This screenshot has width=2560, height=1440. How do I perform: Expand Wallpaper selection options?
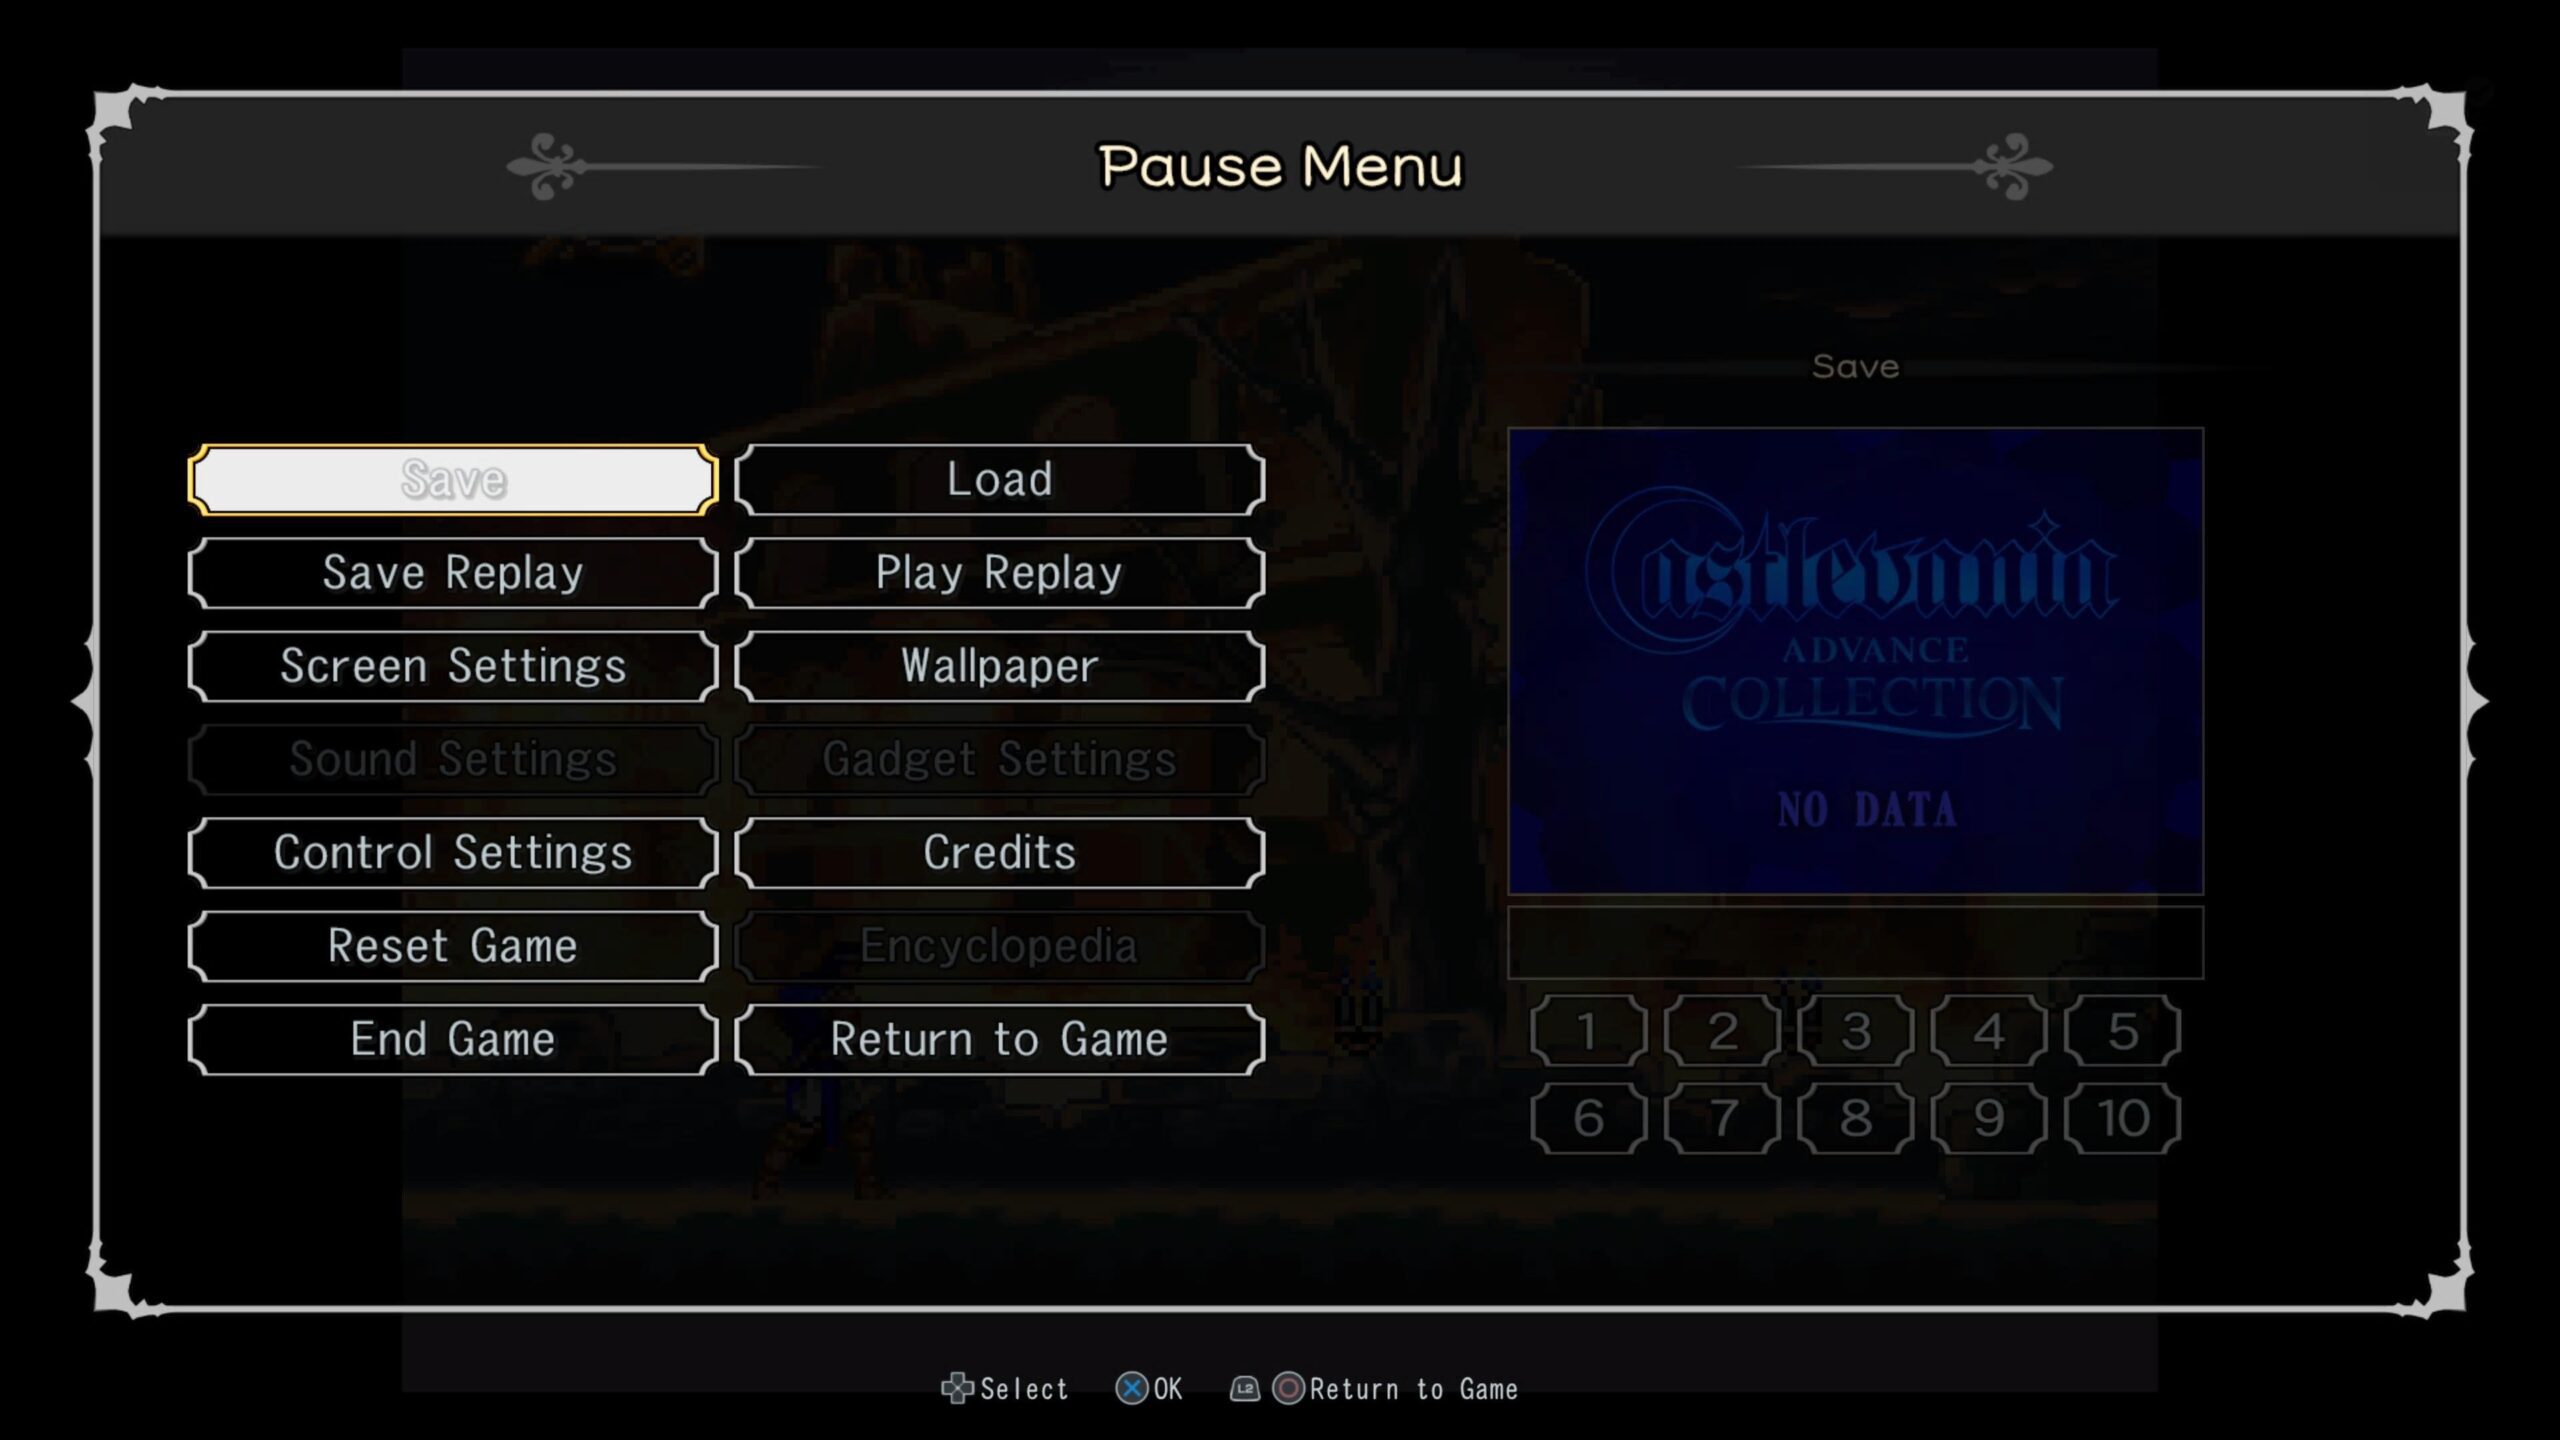pyautogui.click(x=997, y=665)
